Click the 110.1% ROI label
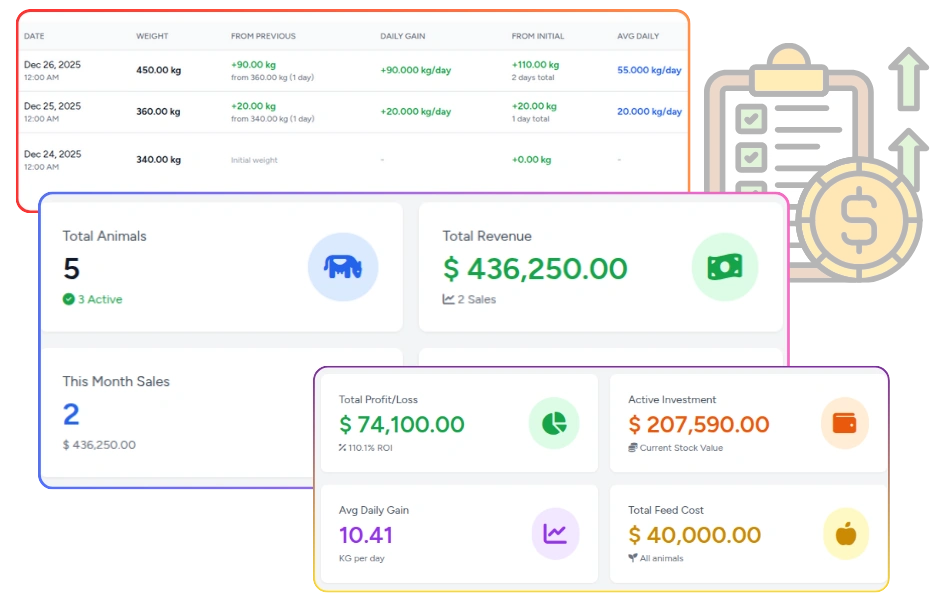This screenshot has height=600, width=950. pyautogui.click(x=370, y=448)
